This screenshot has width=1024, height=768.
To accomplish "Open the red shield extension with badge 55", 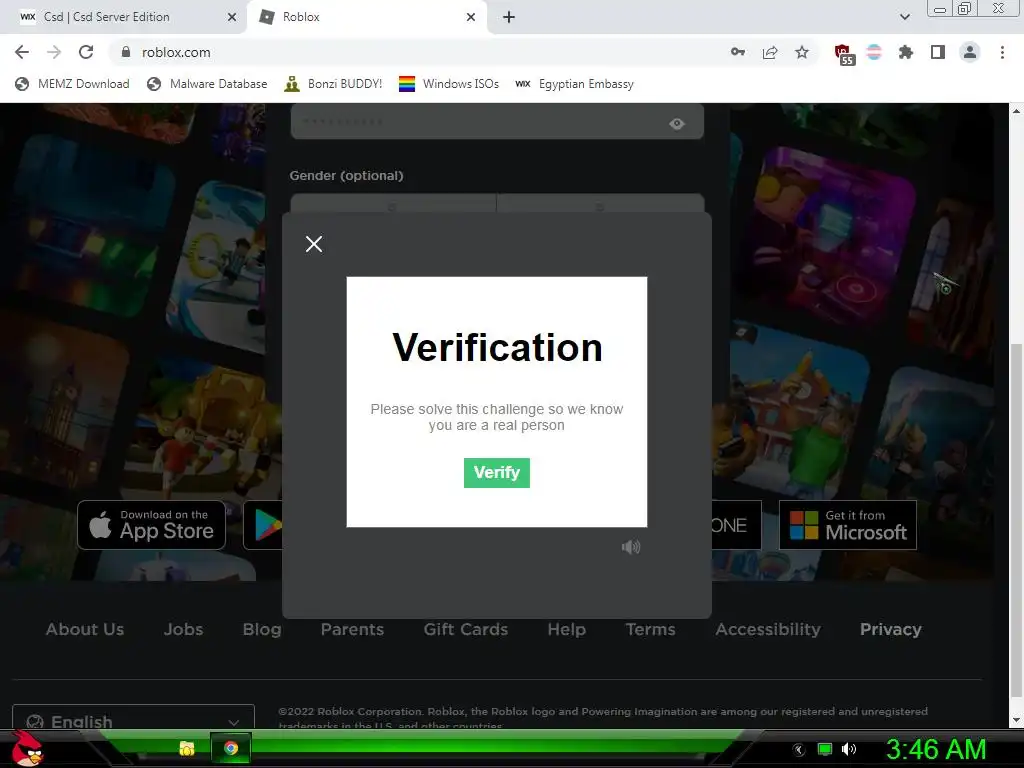I will point(844,54).
